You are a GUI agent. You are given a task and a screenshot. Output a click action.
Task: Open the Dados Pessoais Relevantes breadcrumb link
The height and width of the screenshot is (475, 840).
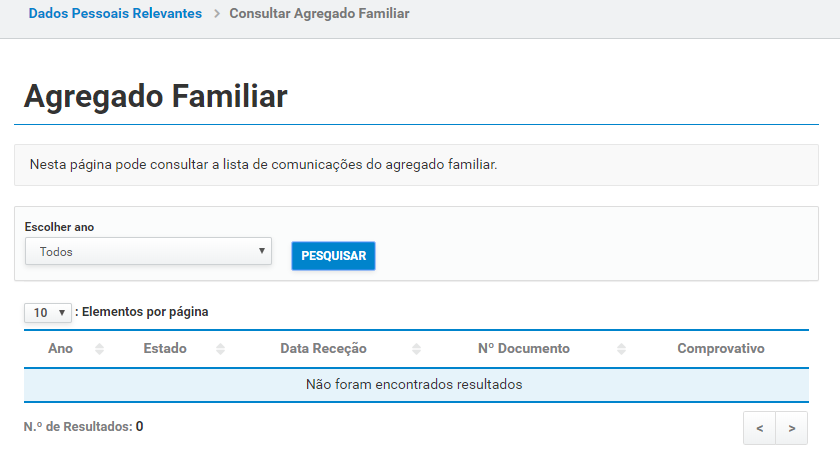pyautogui.click(x=115, y=14)
